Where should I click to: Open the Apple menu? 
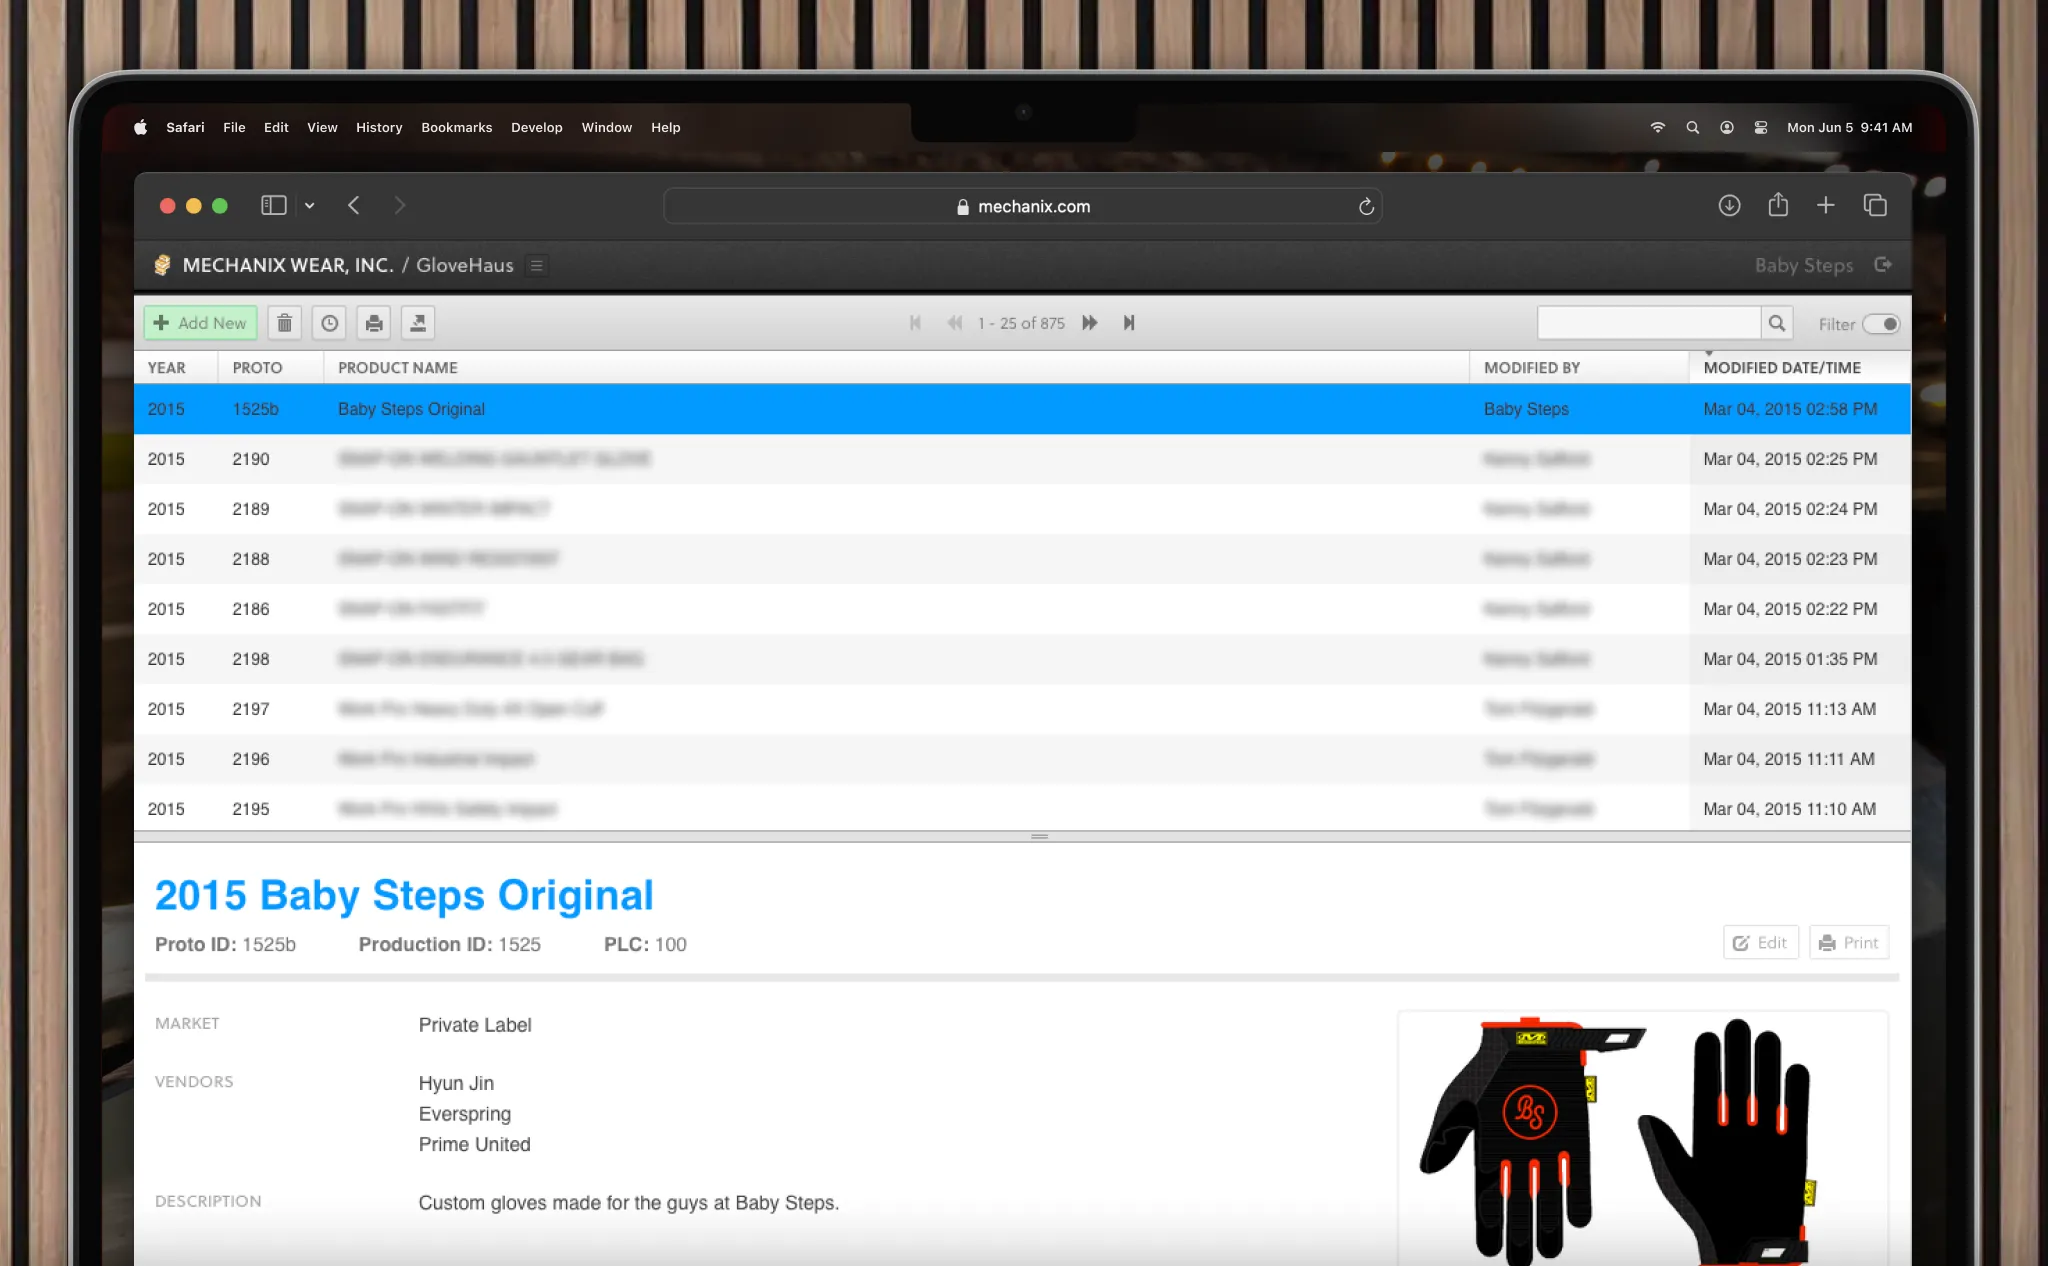click(141, 127)
